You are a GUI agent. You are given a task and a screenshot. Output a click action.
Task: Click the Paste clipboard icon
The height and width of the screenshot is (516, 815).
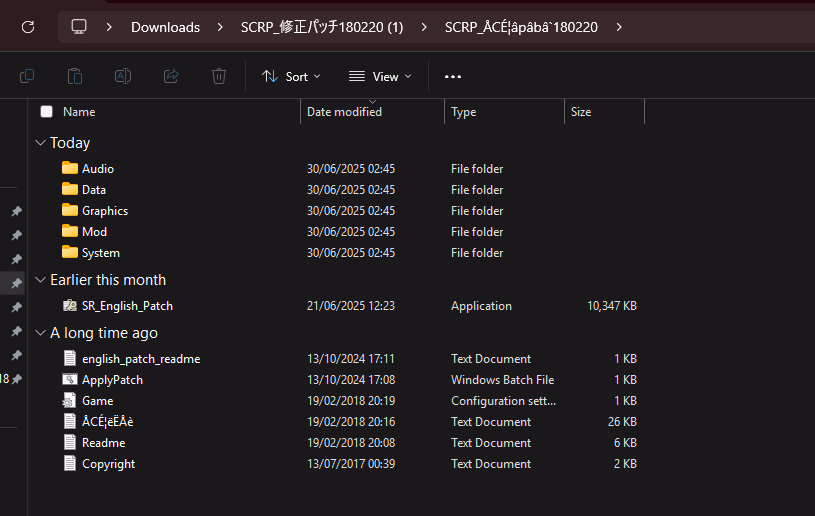pos(75,76)
